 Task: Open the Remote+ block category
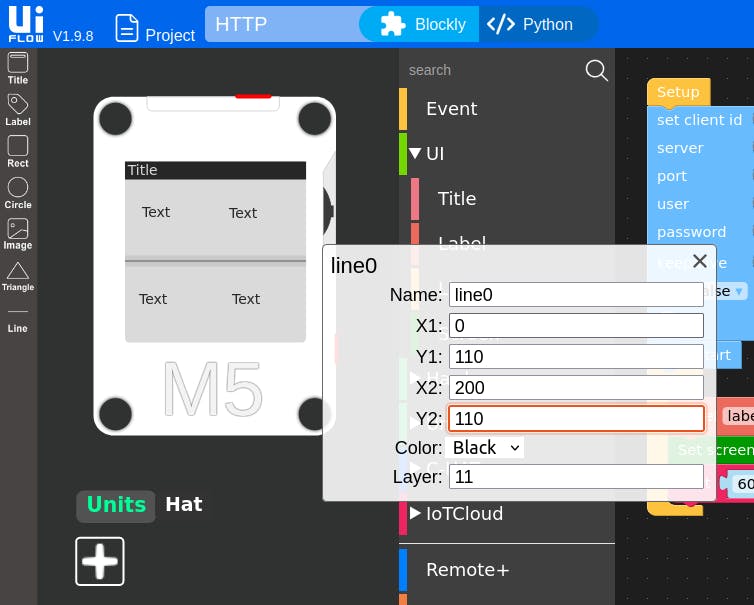467,570
